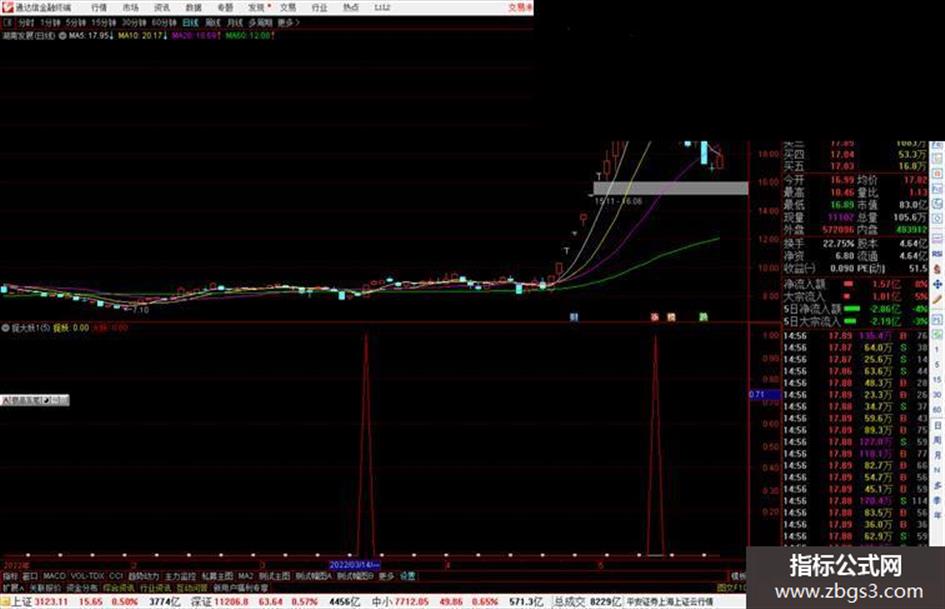This screenshot has height=609, width=945.
Task: Click the 上证 index value in status bar
Action: pyautogui.click(x=52, y=602)
